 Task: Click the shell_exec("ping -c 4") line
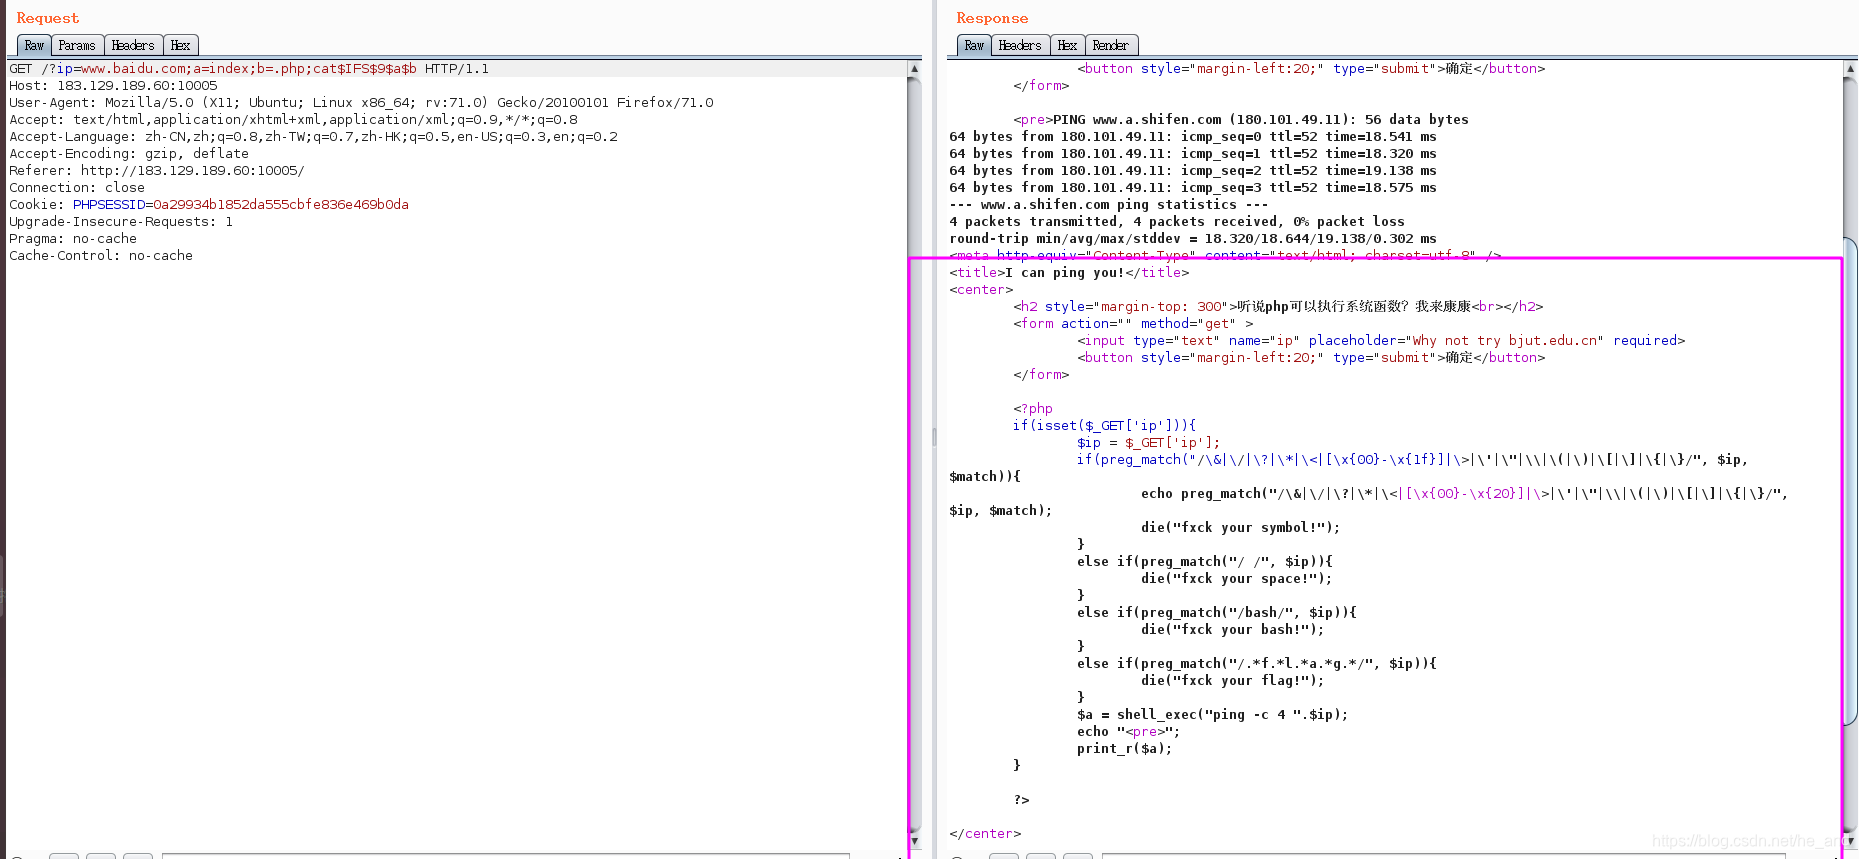coord(1213,715)
